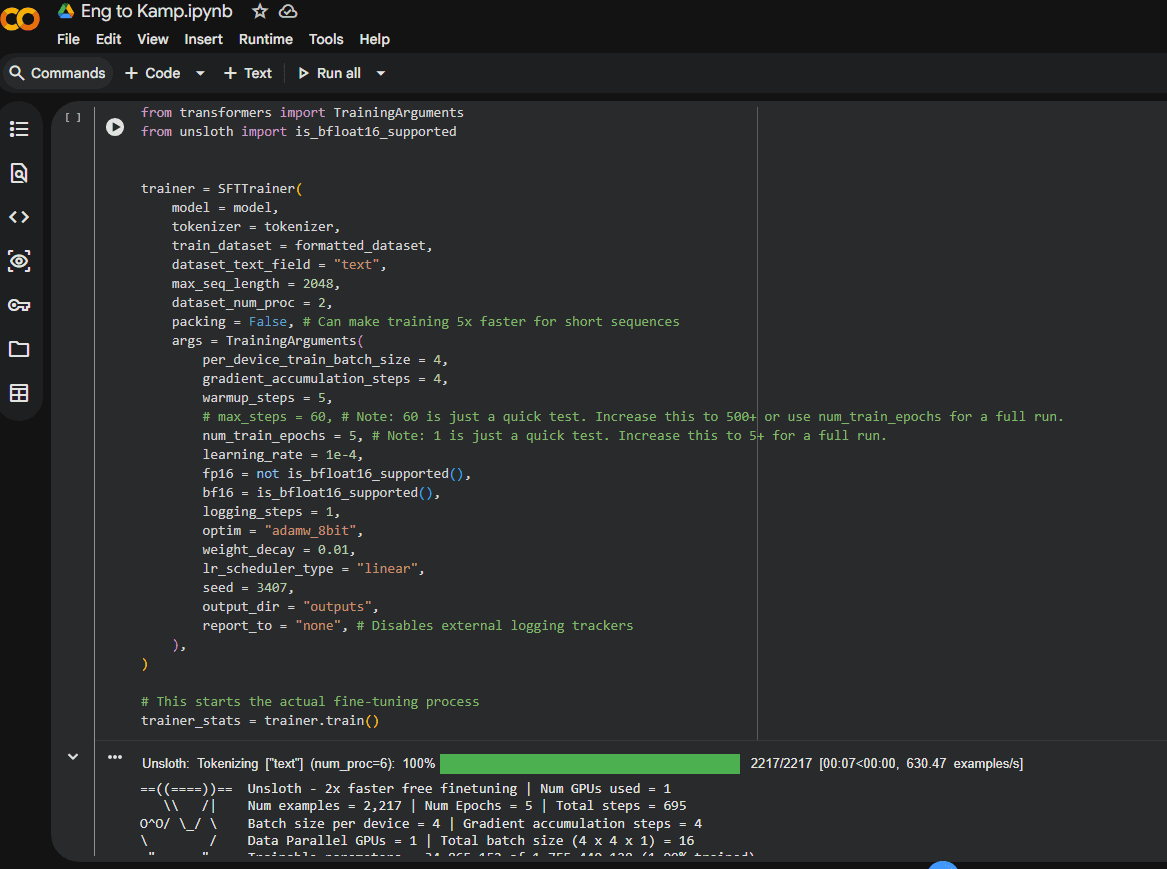Open the View menu

pyautogui.click(x=153, y=39)
